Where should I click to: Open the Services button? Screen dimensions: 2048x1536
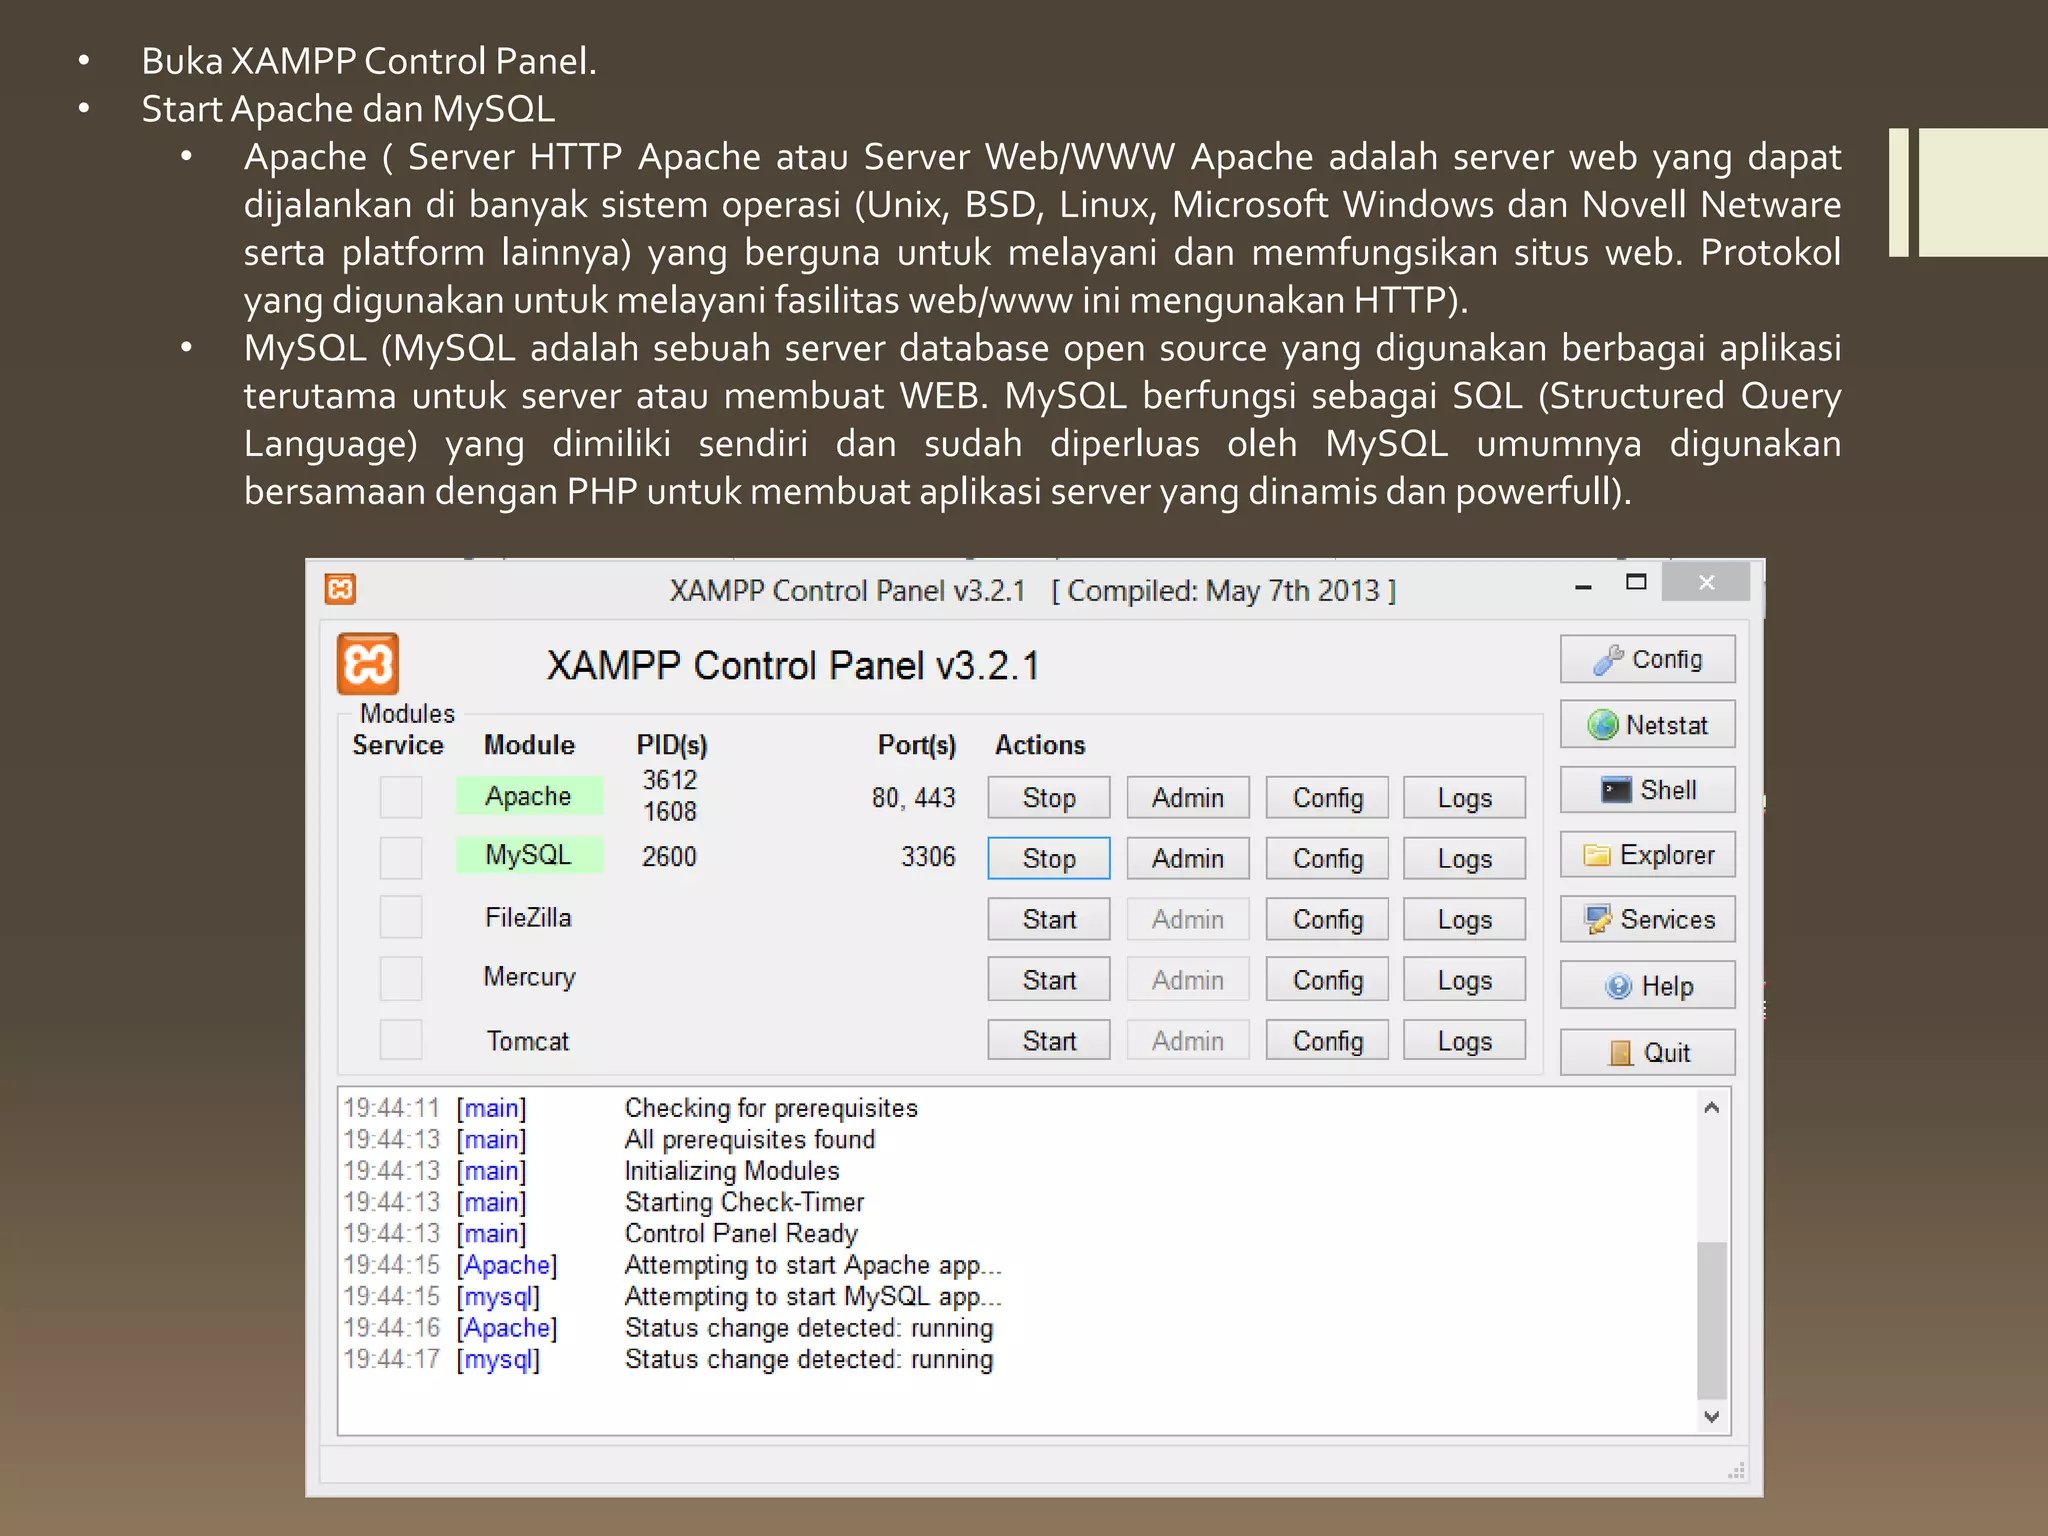tap(1647, 919)
